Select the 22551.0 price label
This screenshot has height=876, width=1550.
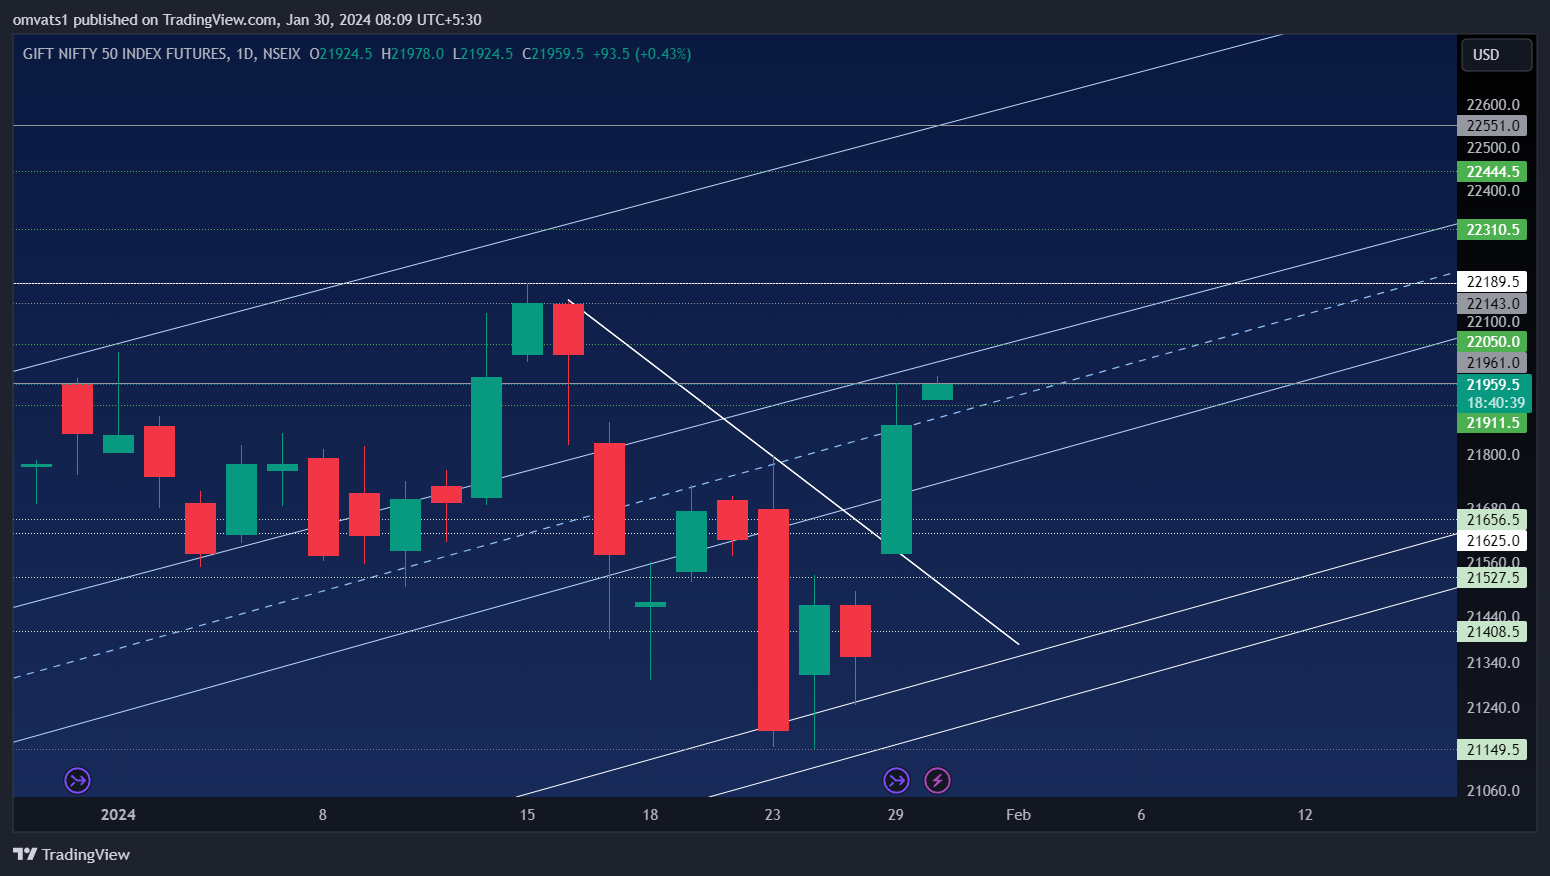click(x=1492, y=126)
